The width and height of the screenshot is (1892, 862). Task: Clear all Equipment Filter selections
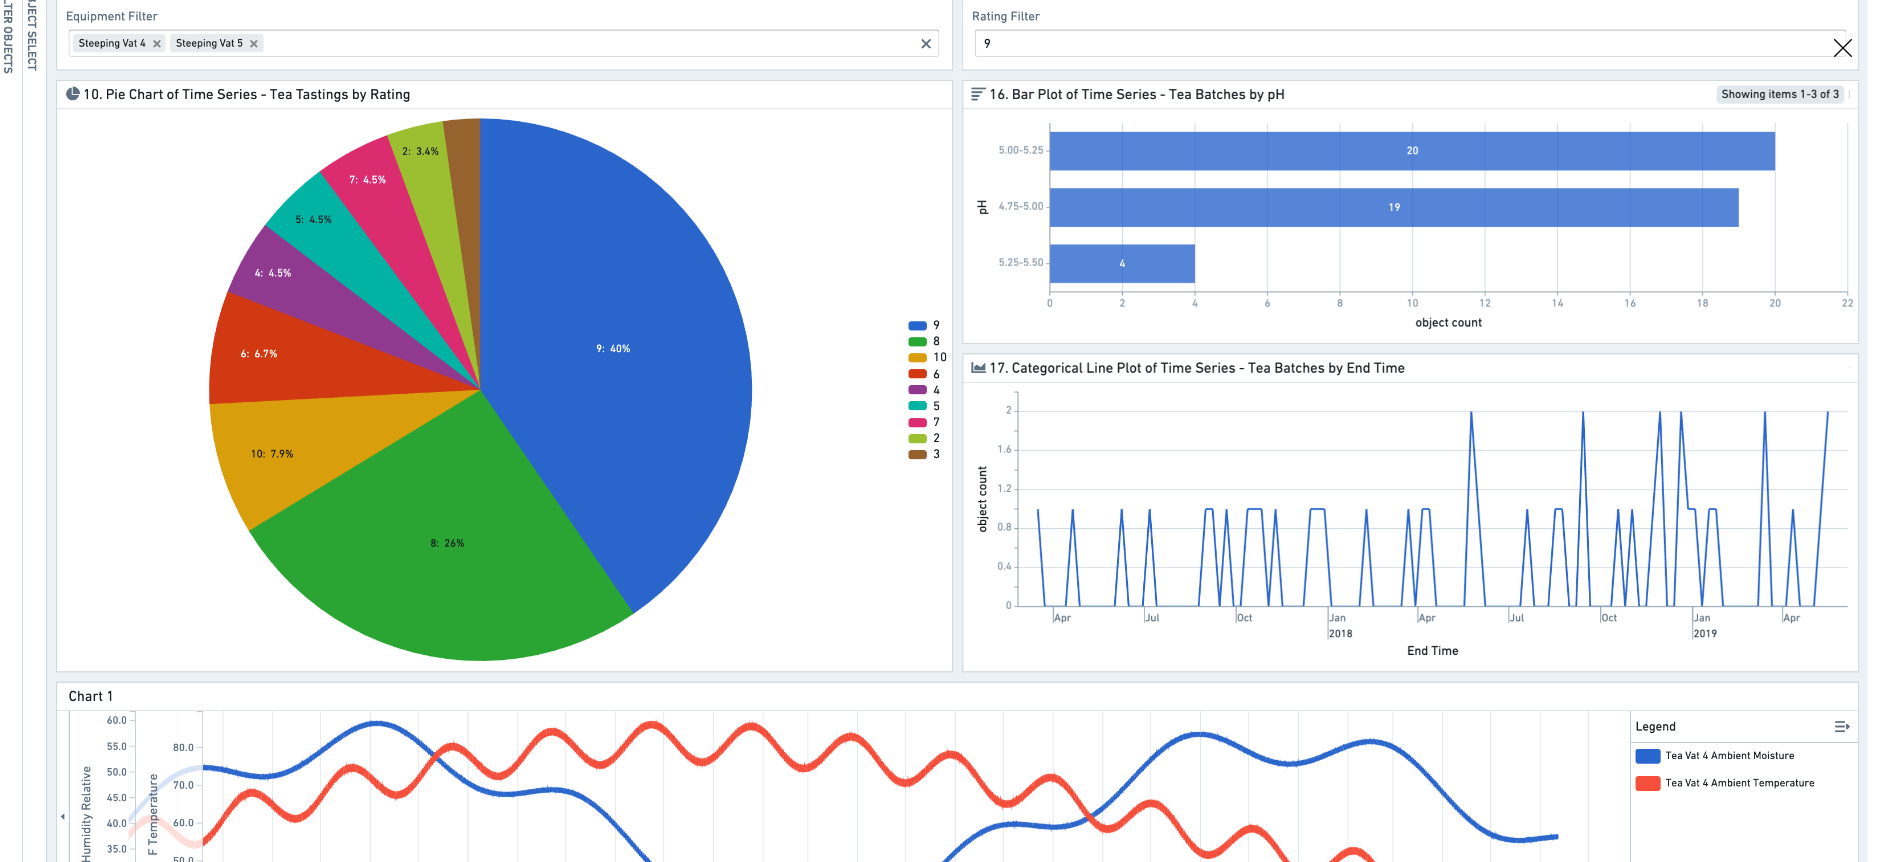click(925, 44)
